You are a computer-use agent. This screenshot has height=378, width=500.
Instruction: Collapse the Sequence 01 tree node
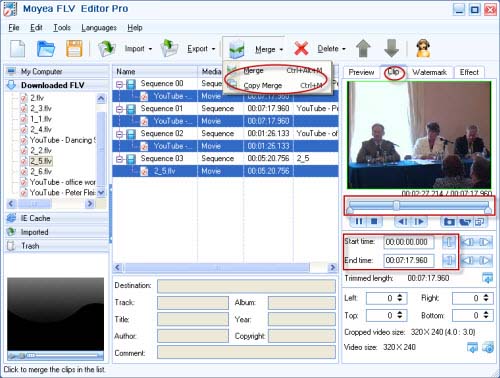(x=119, y=109)
